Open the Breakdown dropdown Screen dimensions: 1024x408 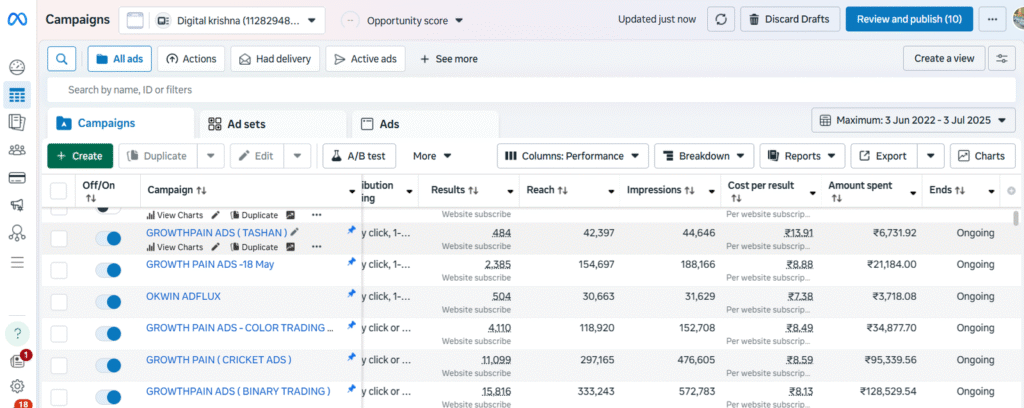pos(704,156)
